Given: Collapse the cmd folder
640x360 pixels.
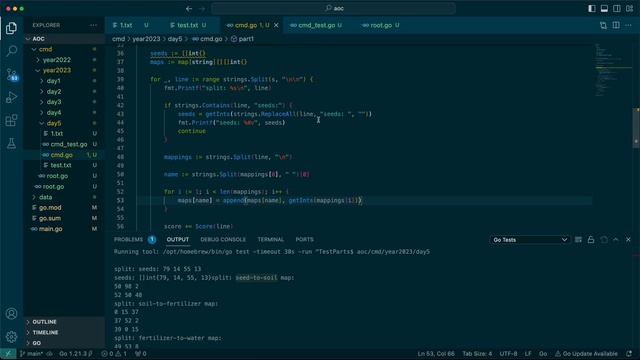Looking at the screenshot, I should [63, 49].
